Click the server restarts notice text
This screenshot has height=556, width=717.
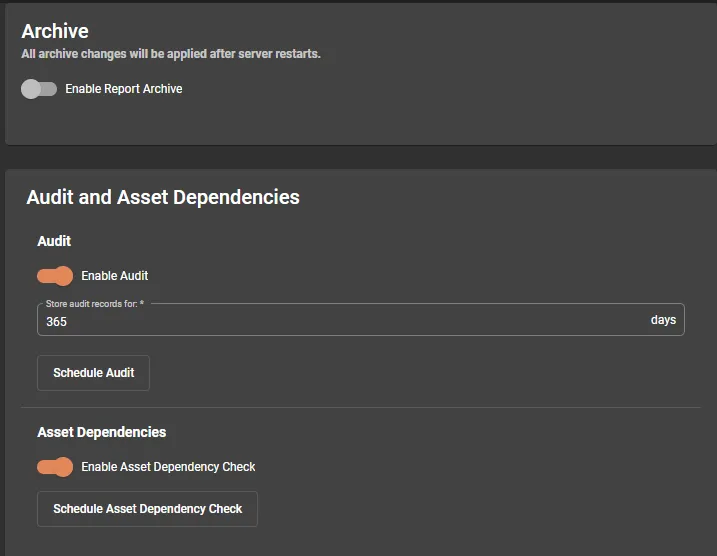[171, 54]
